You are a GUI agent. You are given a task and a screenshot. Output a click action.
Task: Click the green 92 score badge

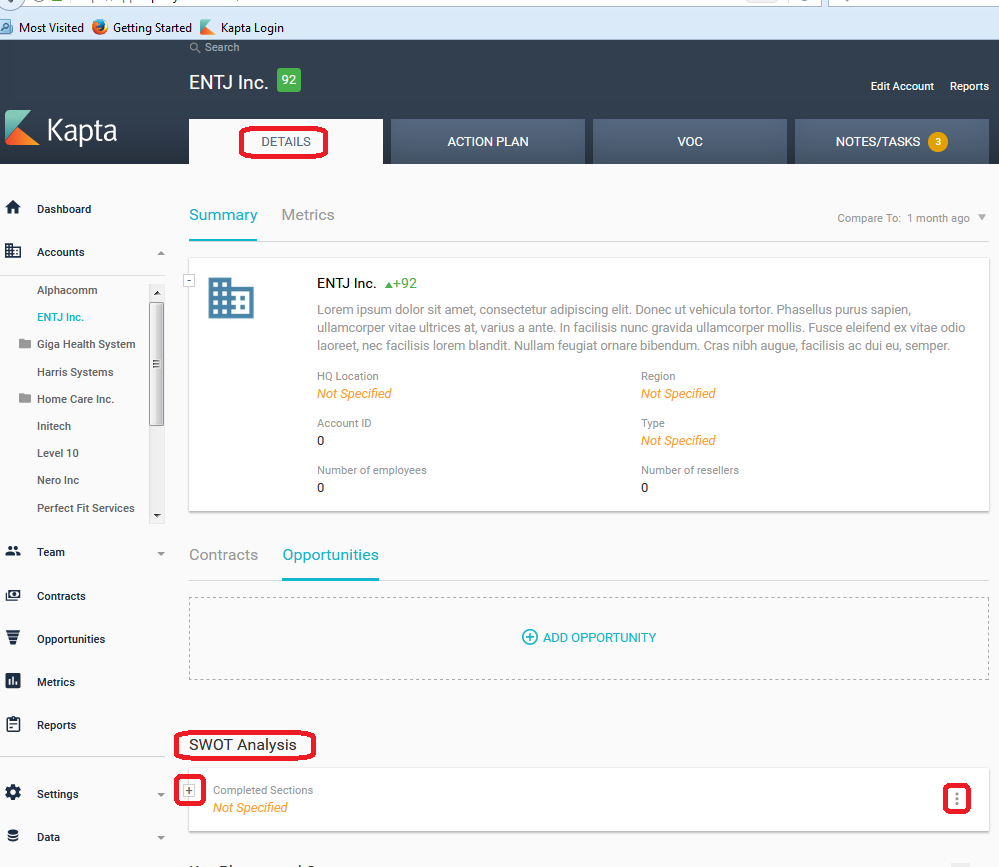289,80
